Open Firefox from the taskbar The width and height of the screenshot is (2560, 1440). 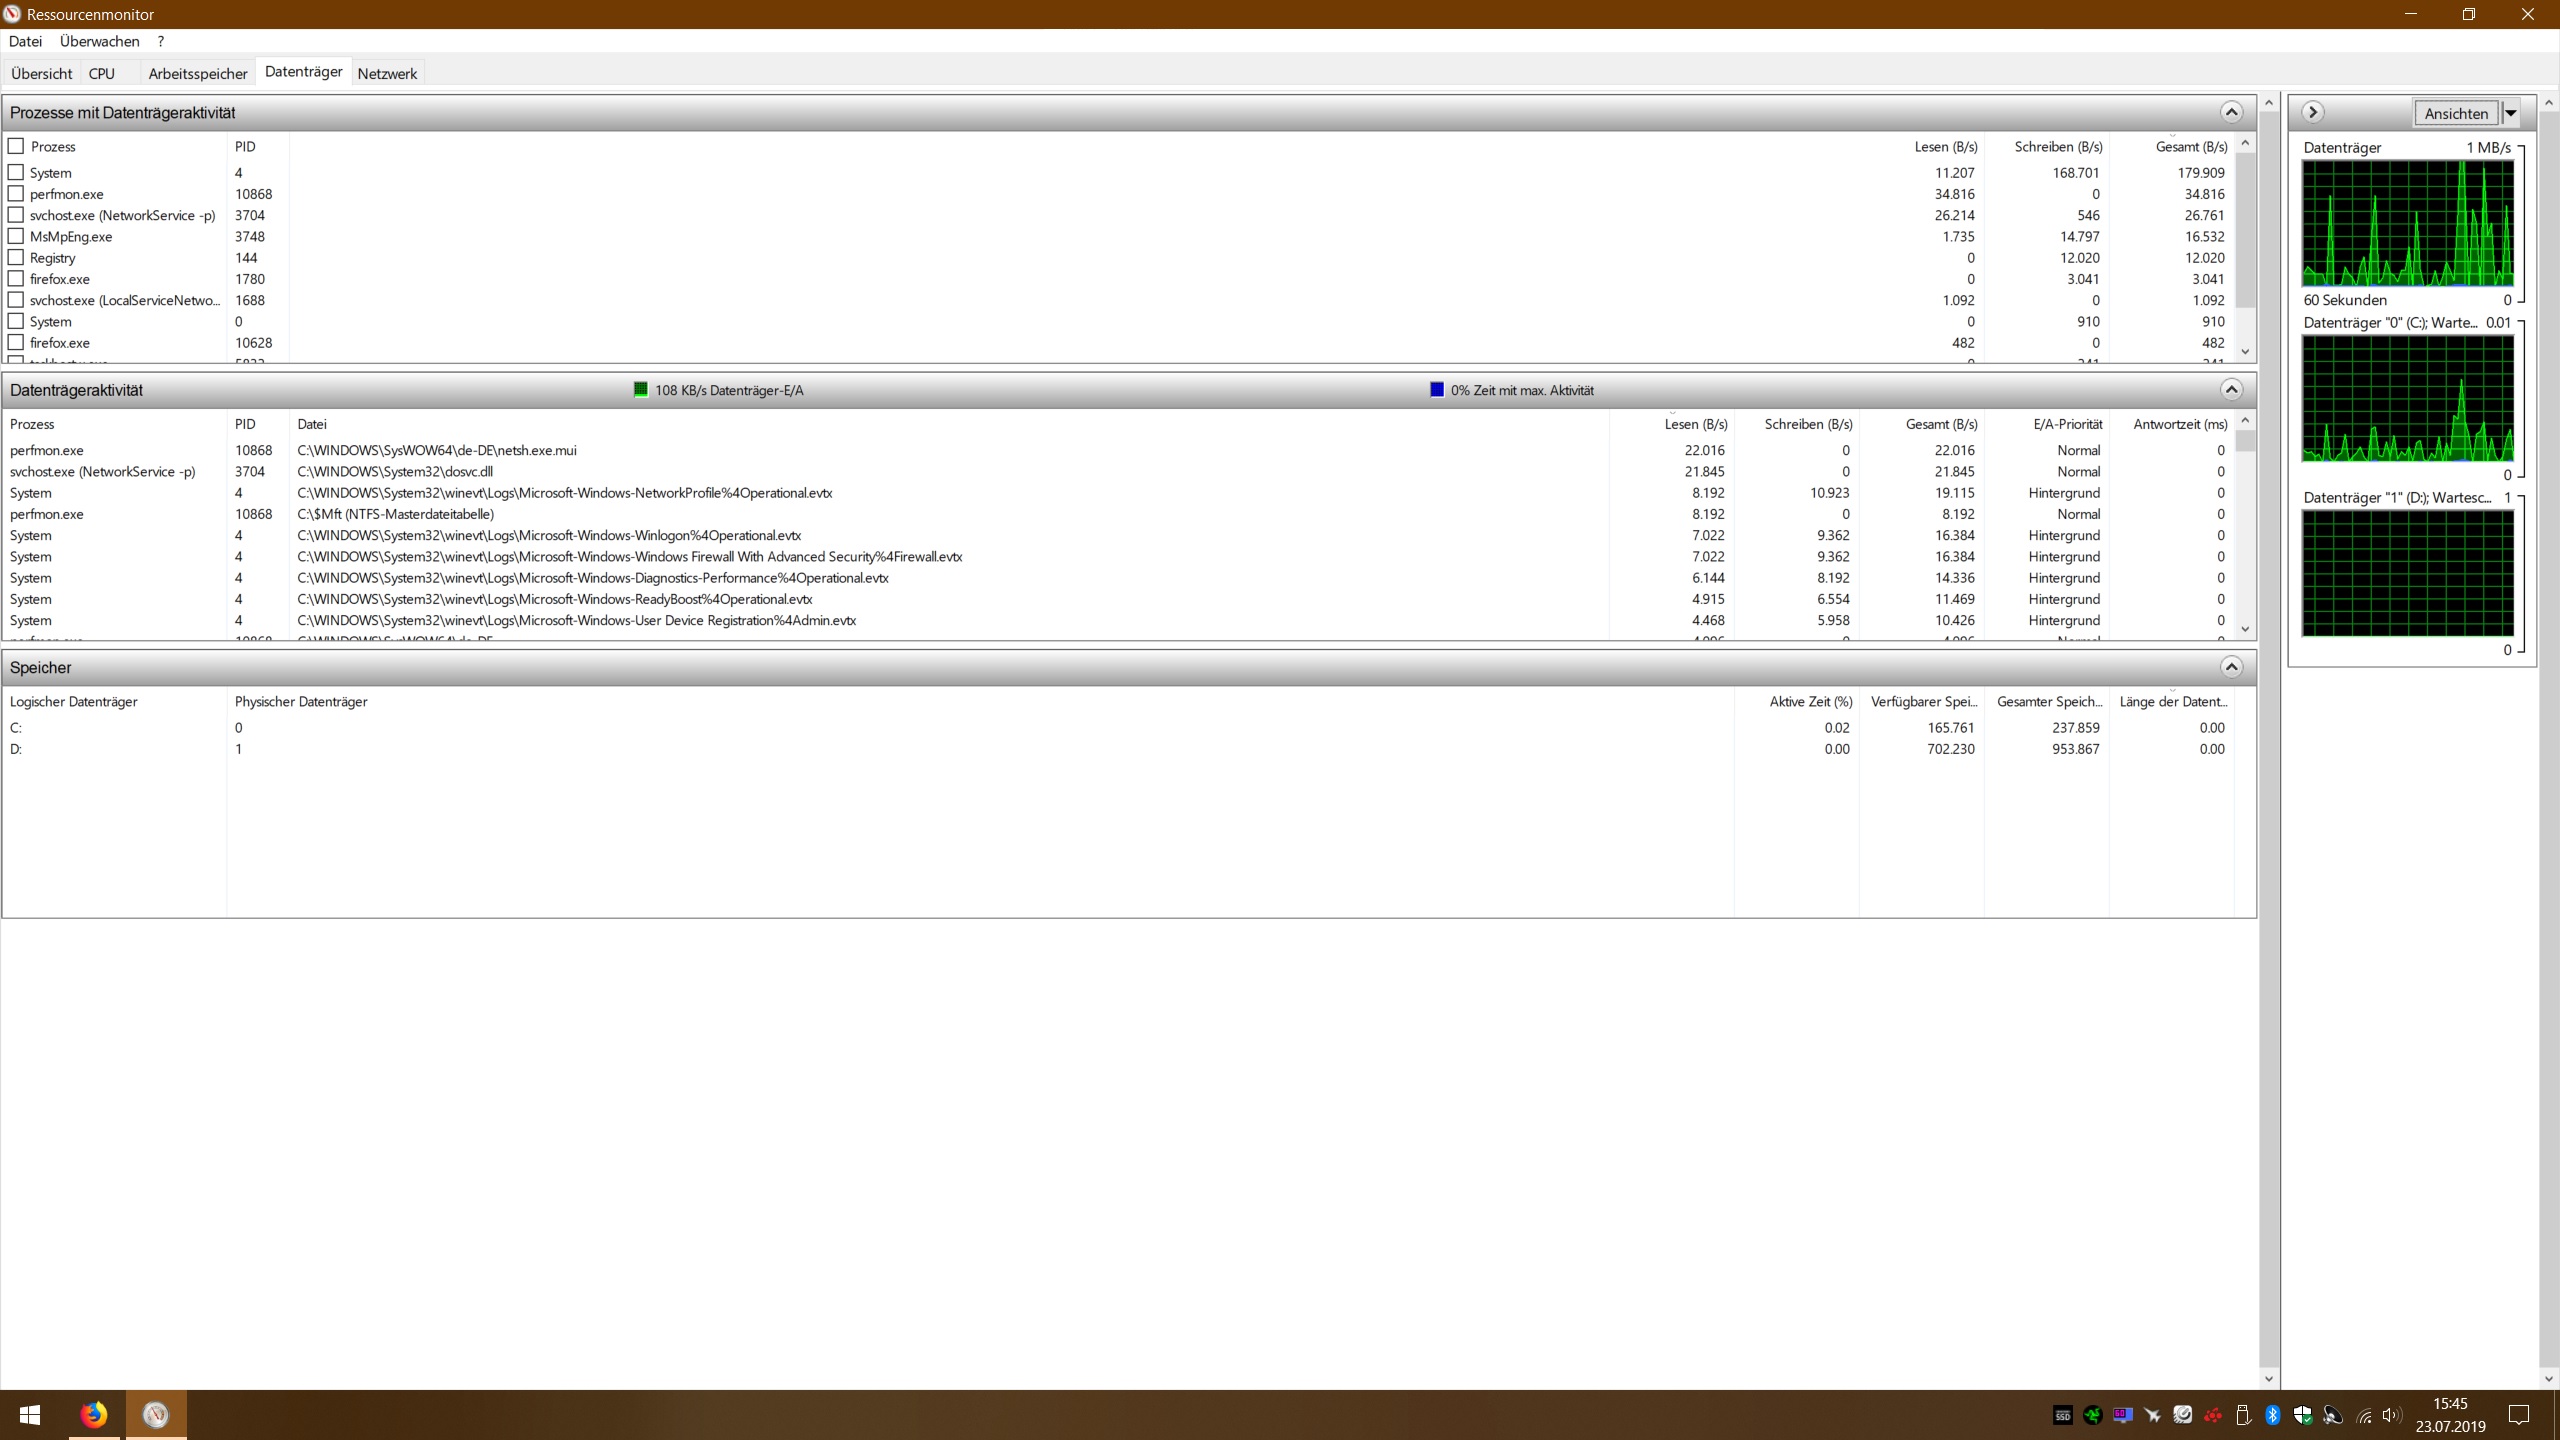[94, 1415]
